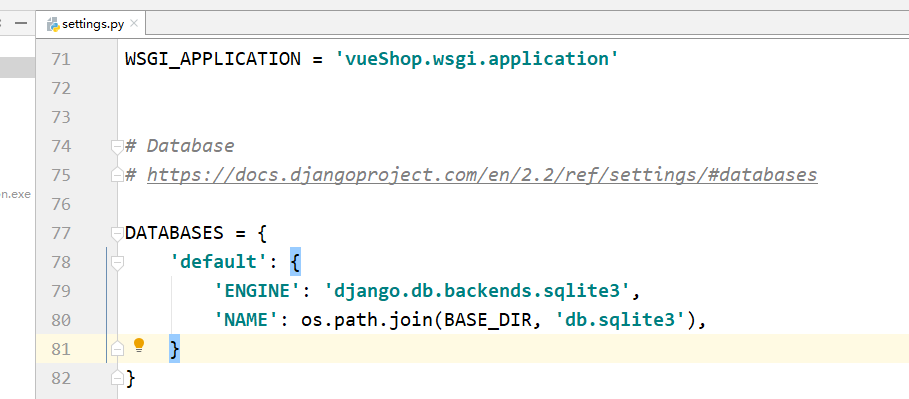
Task: Collapse the tool window with minus icon
Action: [21, 23]
